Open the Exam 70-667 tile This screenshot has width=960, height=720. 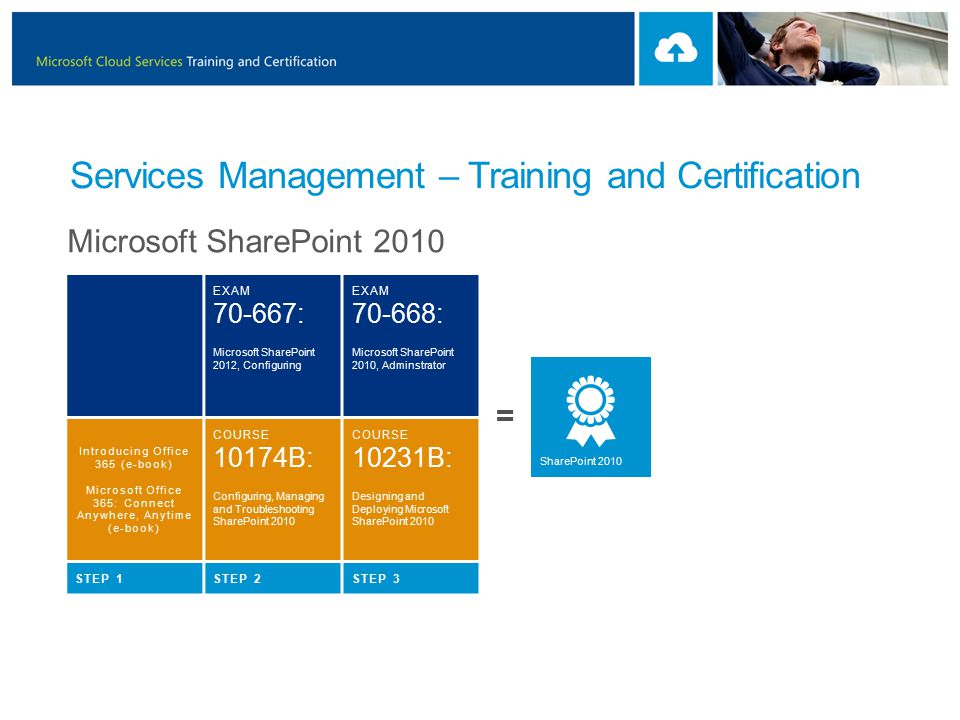(272, 345)
